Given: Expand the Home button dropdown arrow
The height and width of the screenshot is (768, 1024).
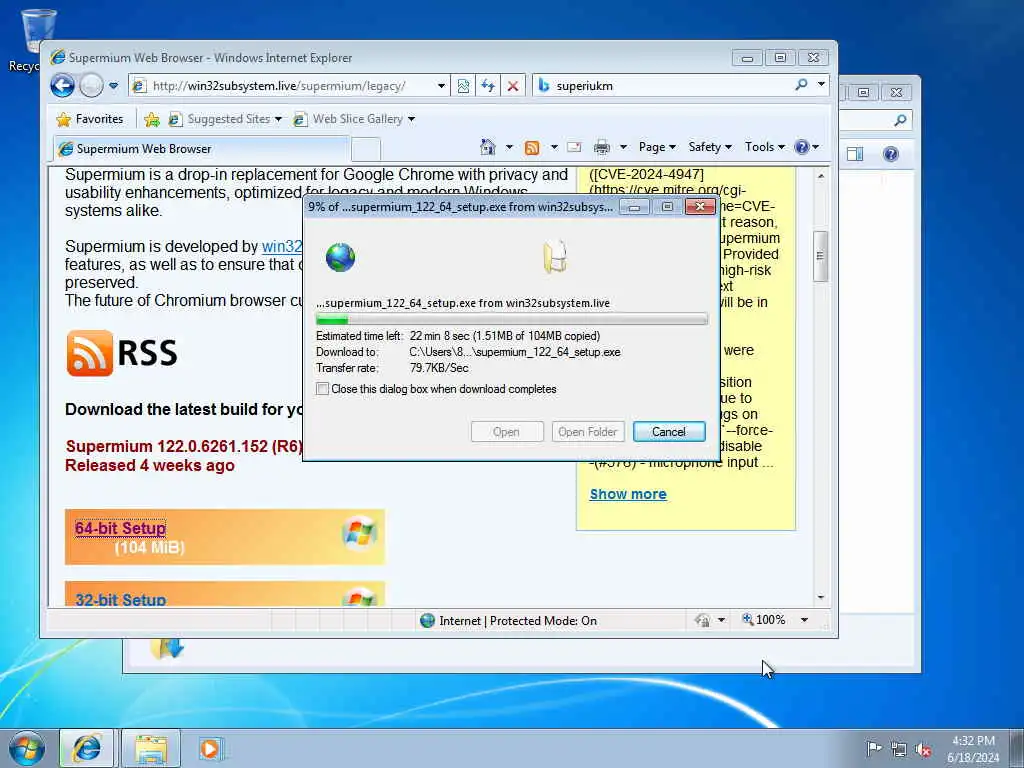Looking at the screenshot, I should (x=509, y=147).
